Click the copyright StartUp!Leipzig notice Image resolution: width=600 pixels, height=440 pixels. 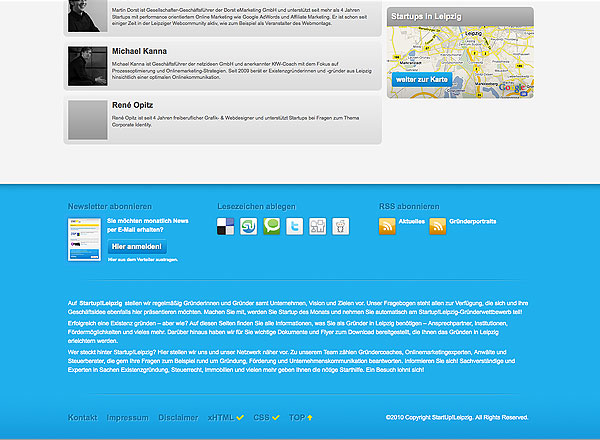coord(457,417)
